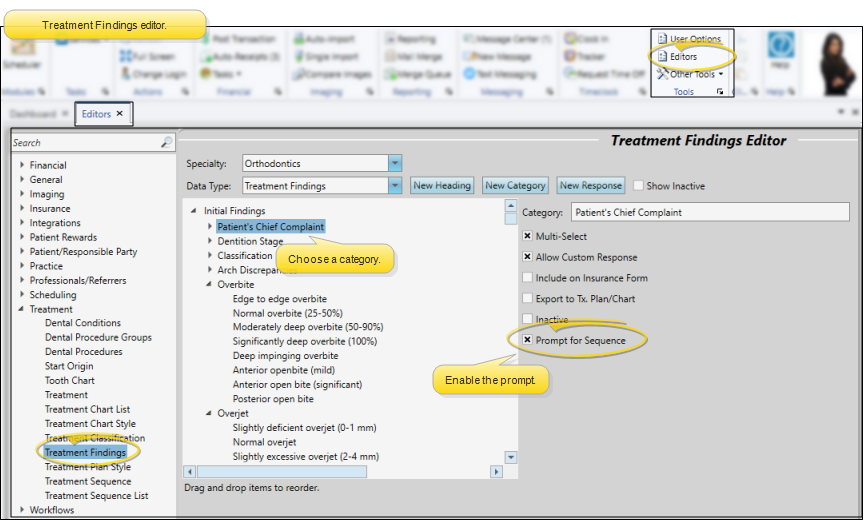Click the Tools group dialog launcher
The image size is (864, 520).
[x=720, y=92]
